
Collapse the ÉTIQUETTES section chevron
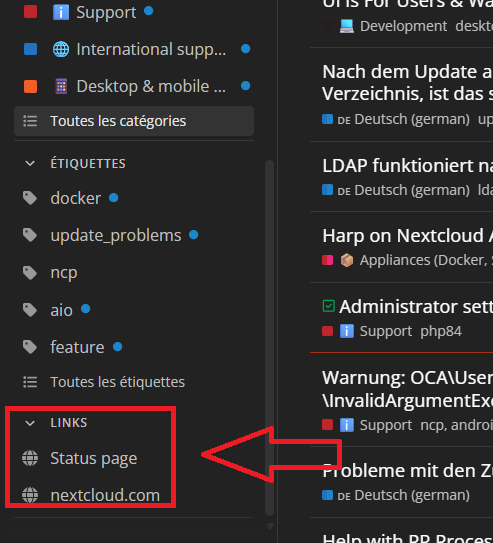[x=30, y=163]
